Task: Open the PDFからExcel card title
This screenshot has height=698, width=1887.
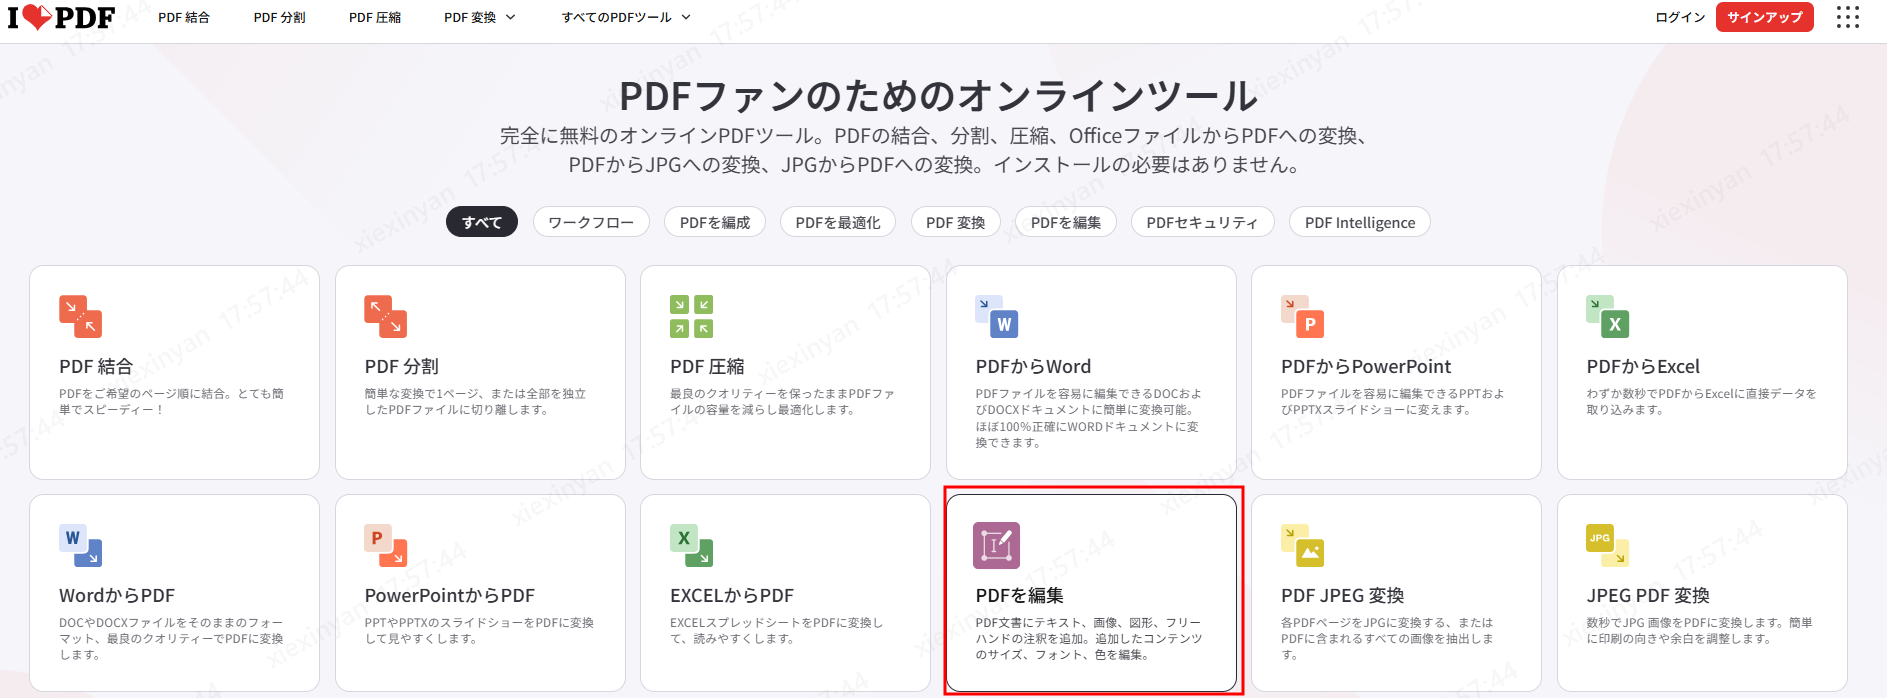Action: click(1643, 367)
